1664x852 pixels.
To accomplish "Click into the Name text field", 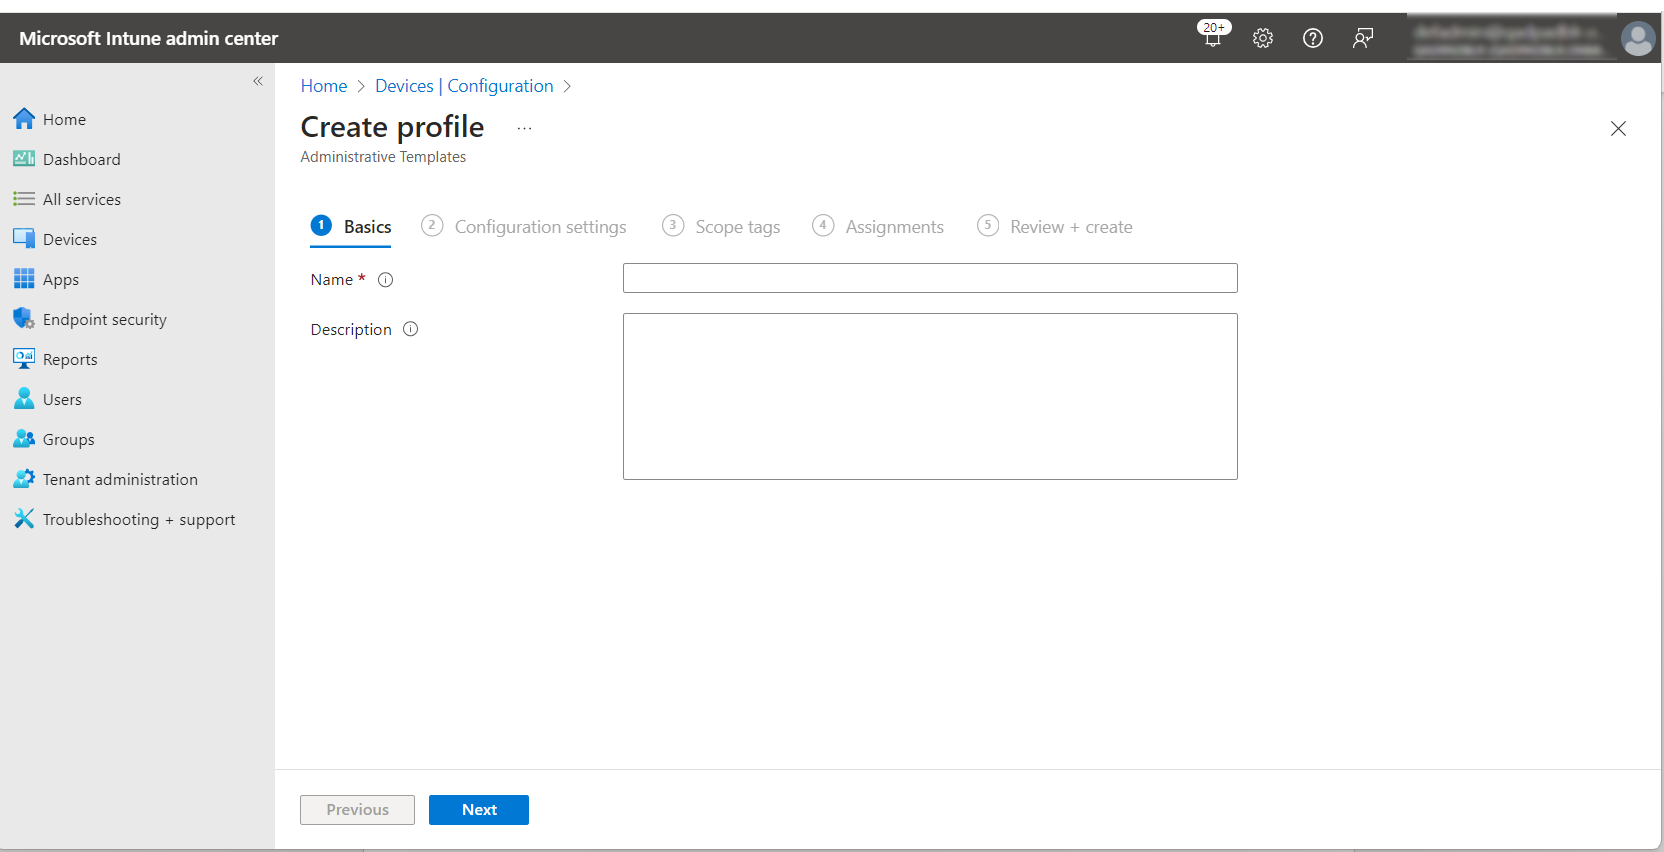I will 929,278.
